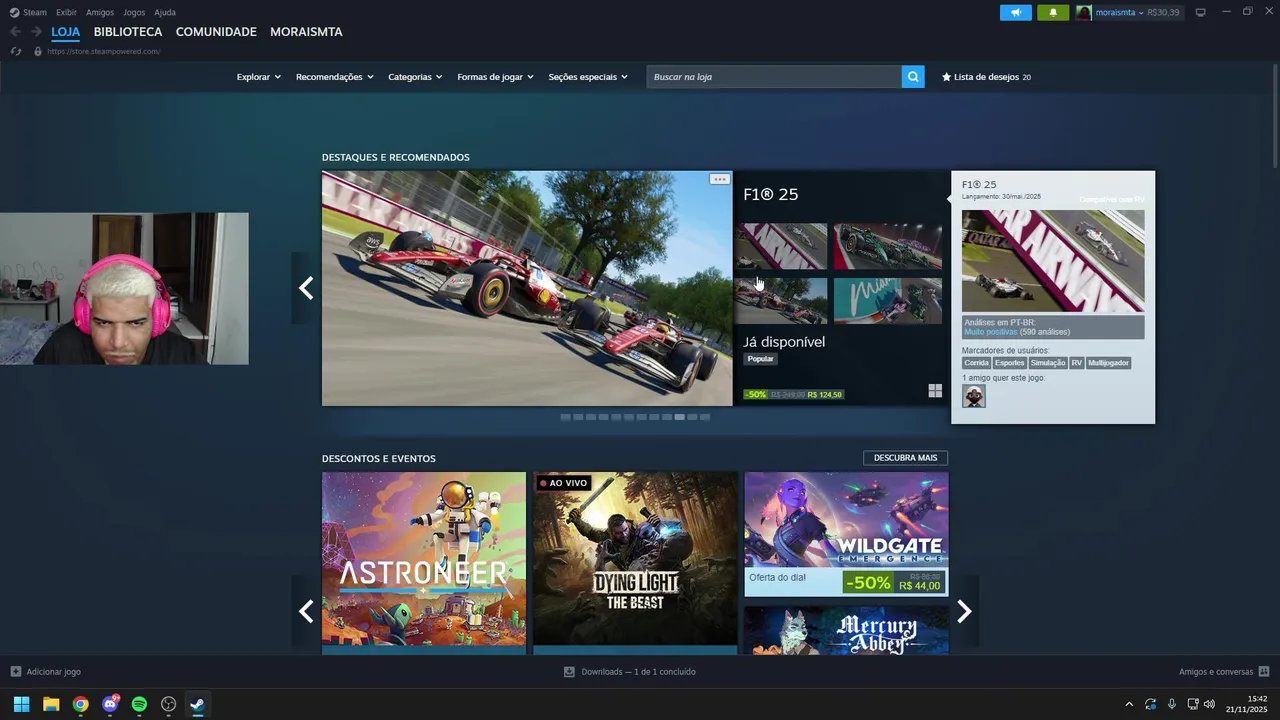Switch to the COMUNIDADE tab

[216, 32]
